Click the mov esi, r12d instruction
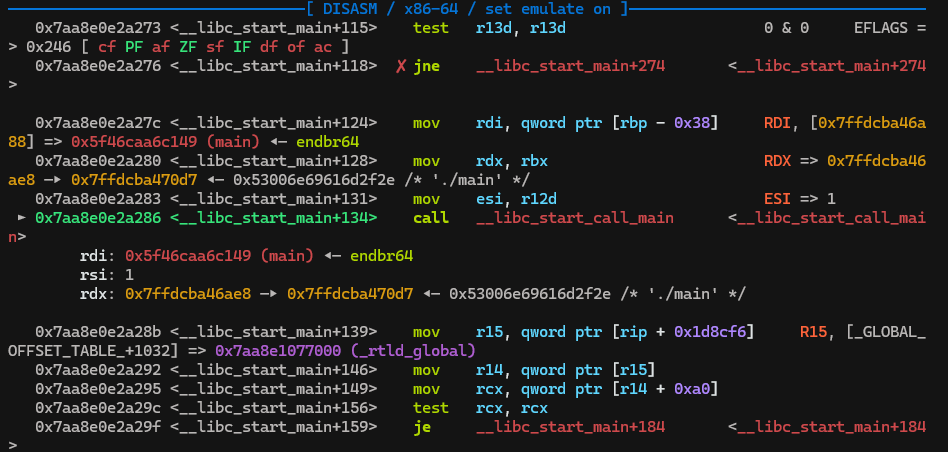This screenshot has height=452, width=948. pos(484,199)
